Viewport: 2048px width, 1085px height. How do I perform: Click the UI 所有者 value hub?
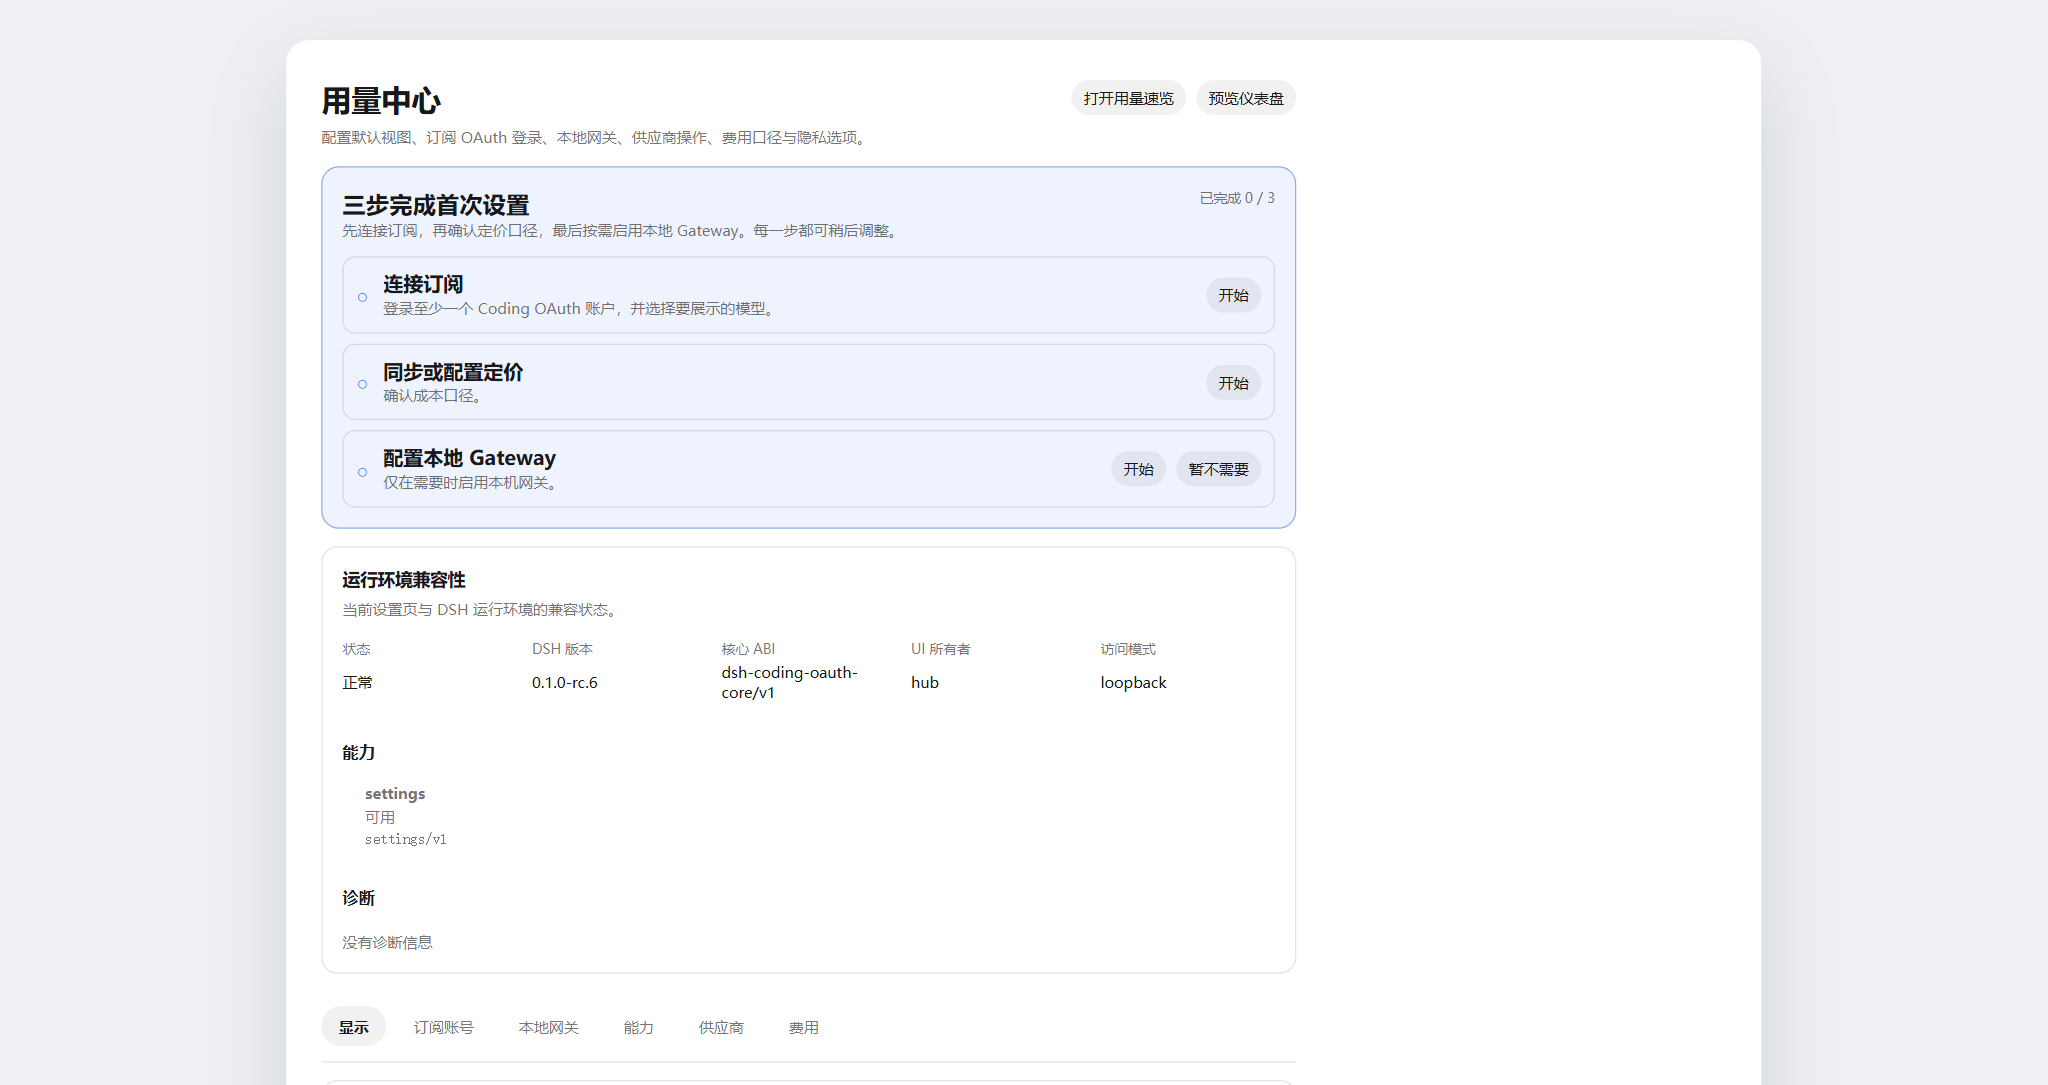point(924,682)
